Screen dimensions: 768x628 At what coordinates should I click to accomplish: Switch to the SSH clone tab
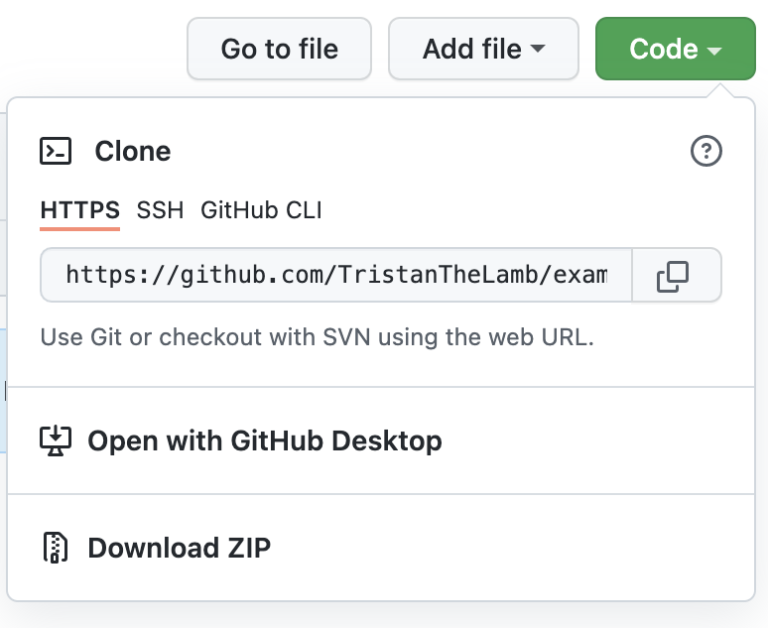pyautogui.click(x=160, y=211)
